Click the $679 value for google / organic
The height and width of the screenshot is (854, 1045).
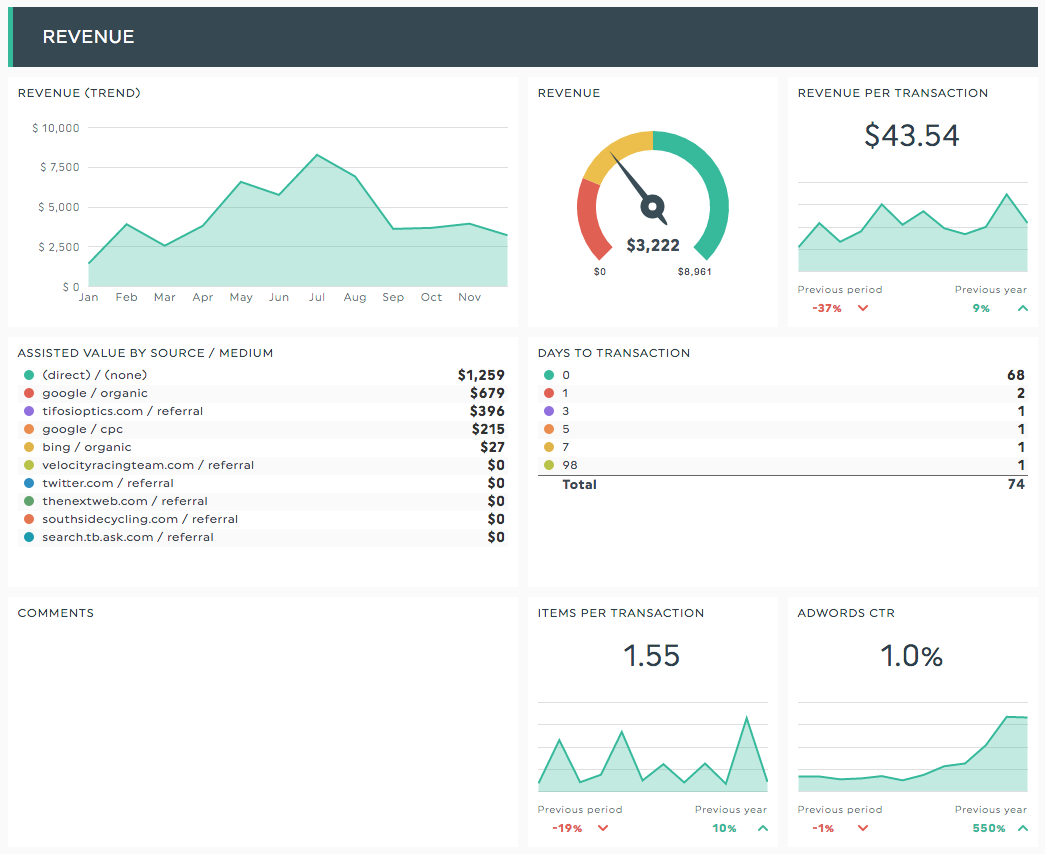(x=487, y=393)
